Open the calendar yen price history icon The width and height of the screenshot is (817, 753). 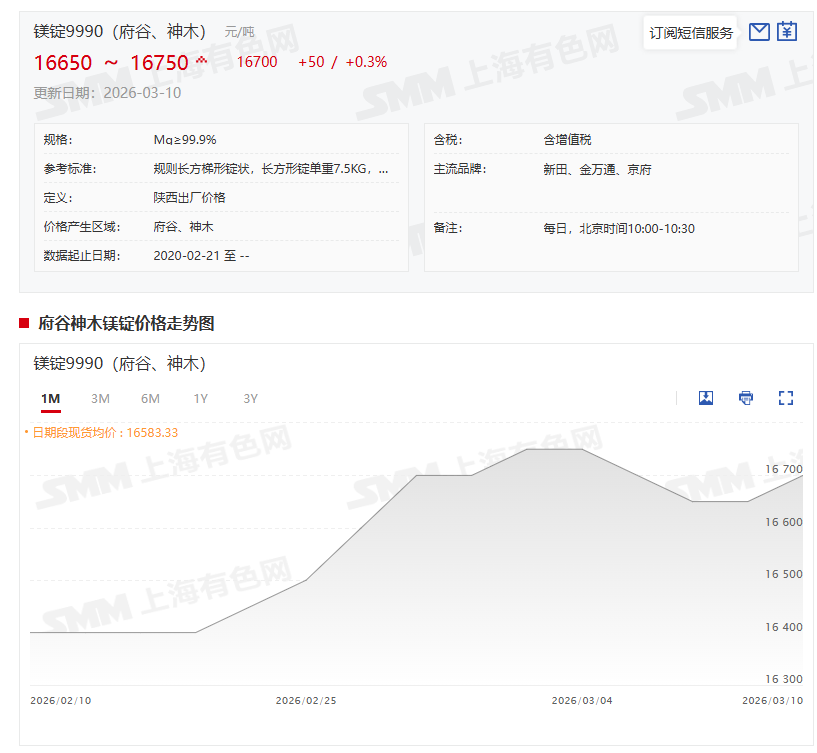pyautogui.click(x=787, y=32)
